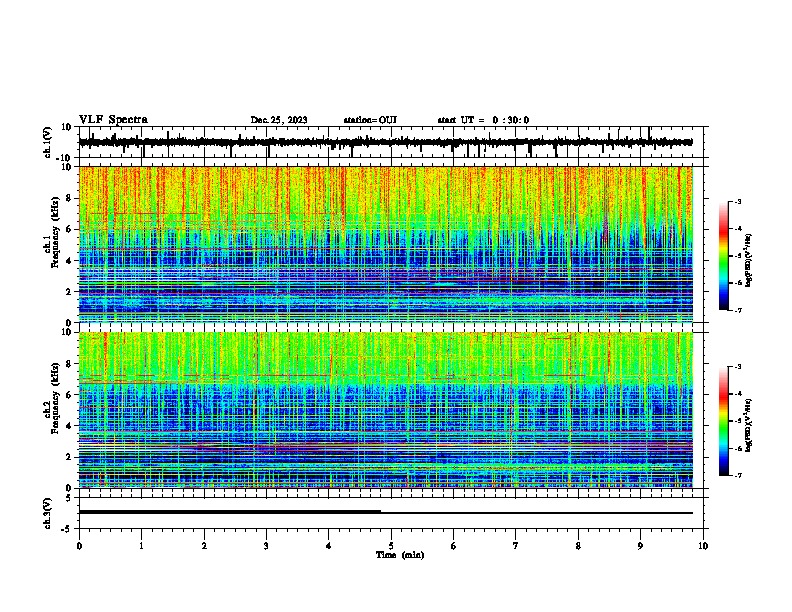792x612 pixels.
Task: Click the ch.1 spectrogram color scale bar
Action: (x=724, y=256)
